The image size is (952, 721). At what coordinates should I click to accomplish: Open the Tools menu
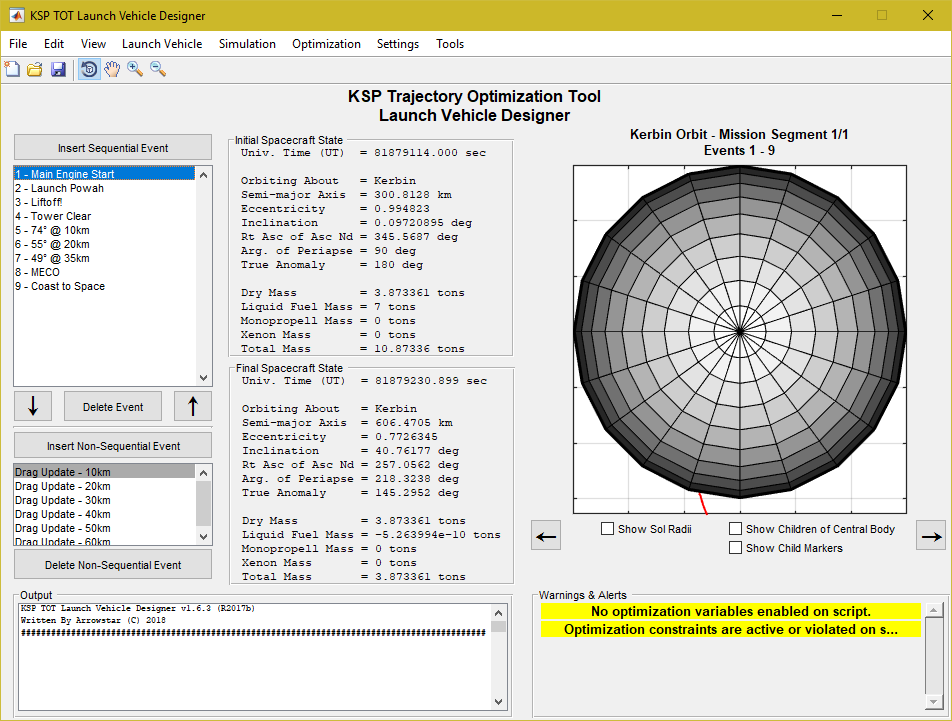[450, 44]
